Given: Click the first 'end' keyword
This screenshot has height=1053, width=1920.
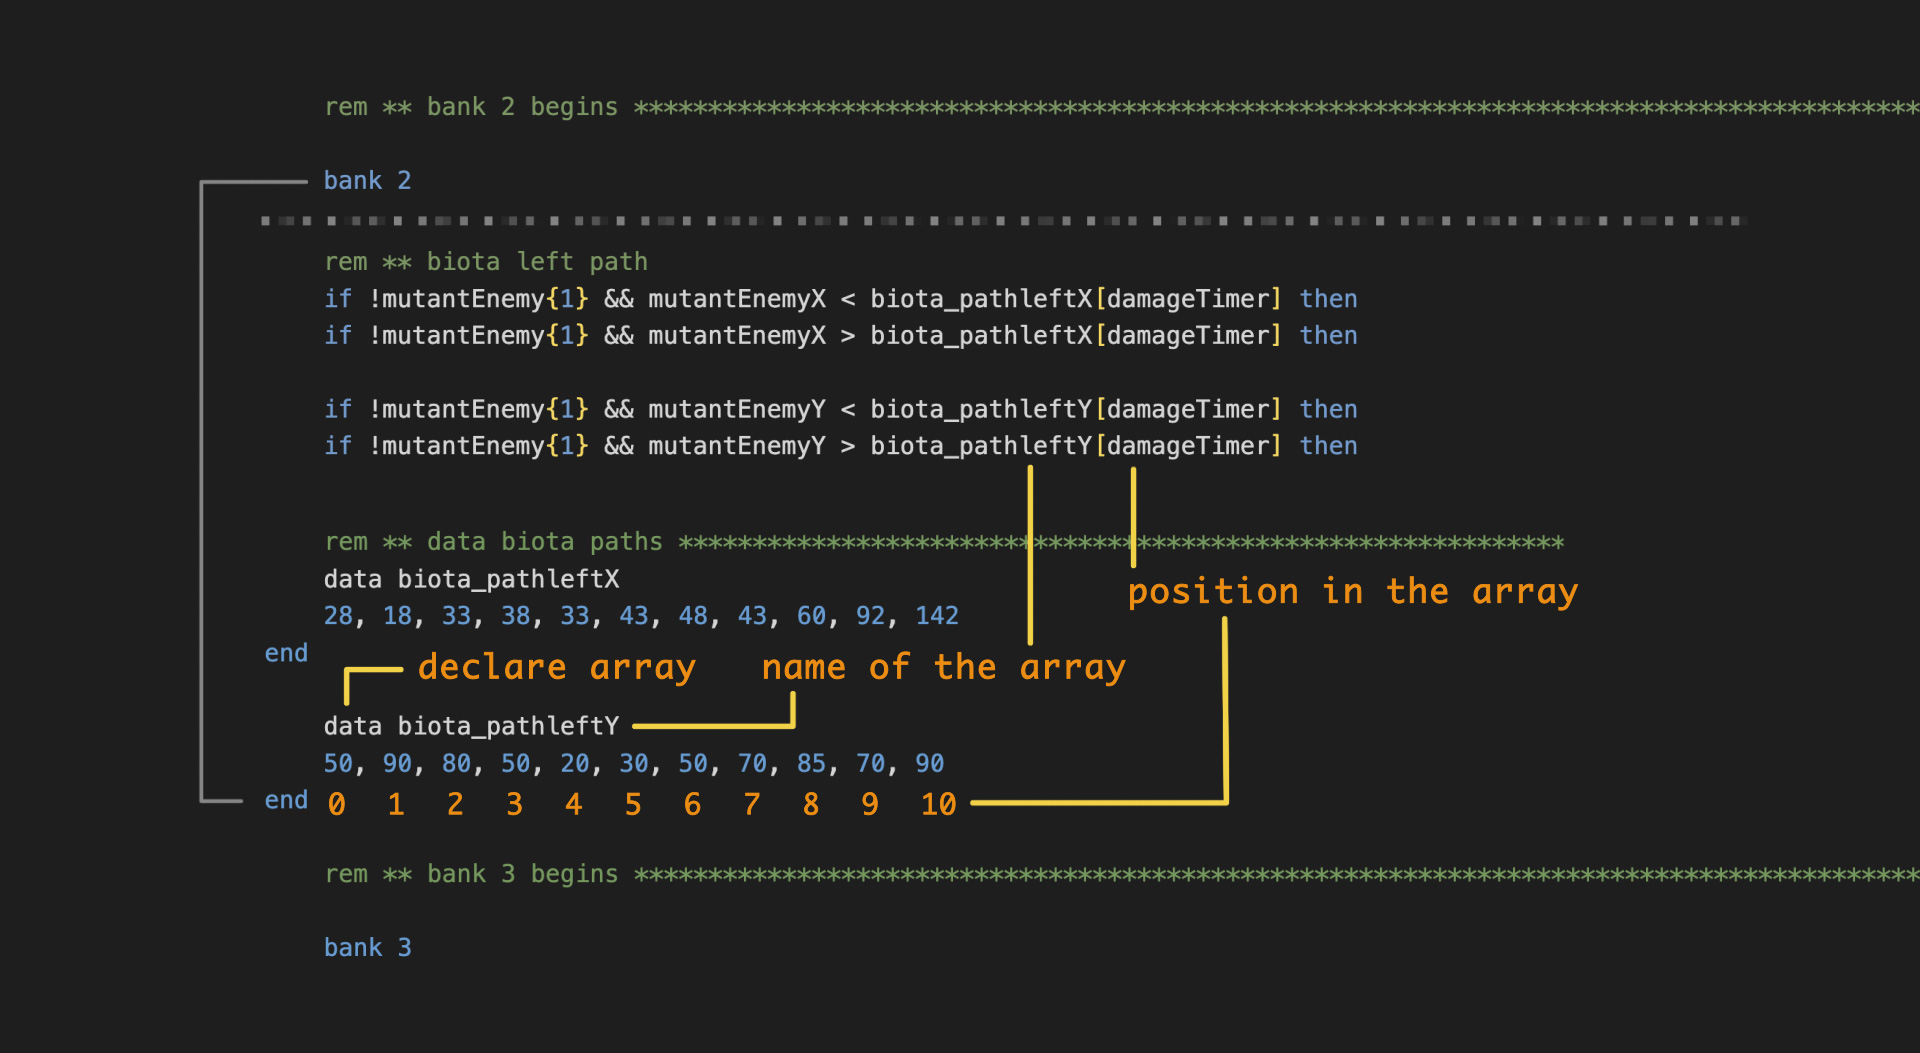Looking at the screenshot, I should pyautogui.click(x=286, y=652).
